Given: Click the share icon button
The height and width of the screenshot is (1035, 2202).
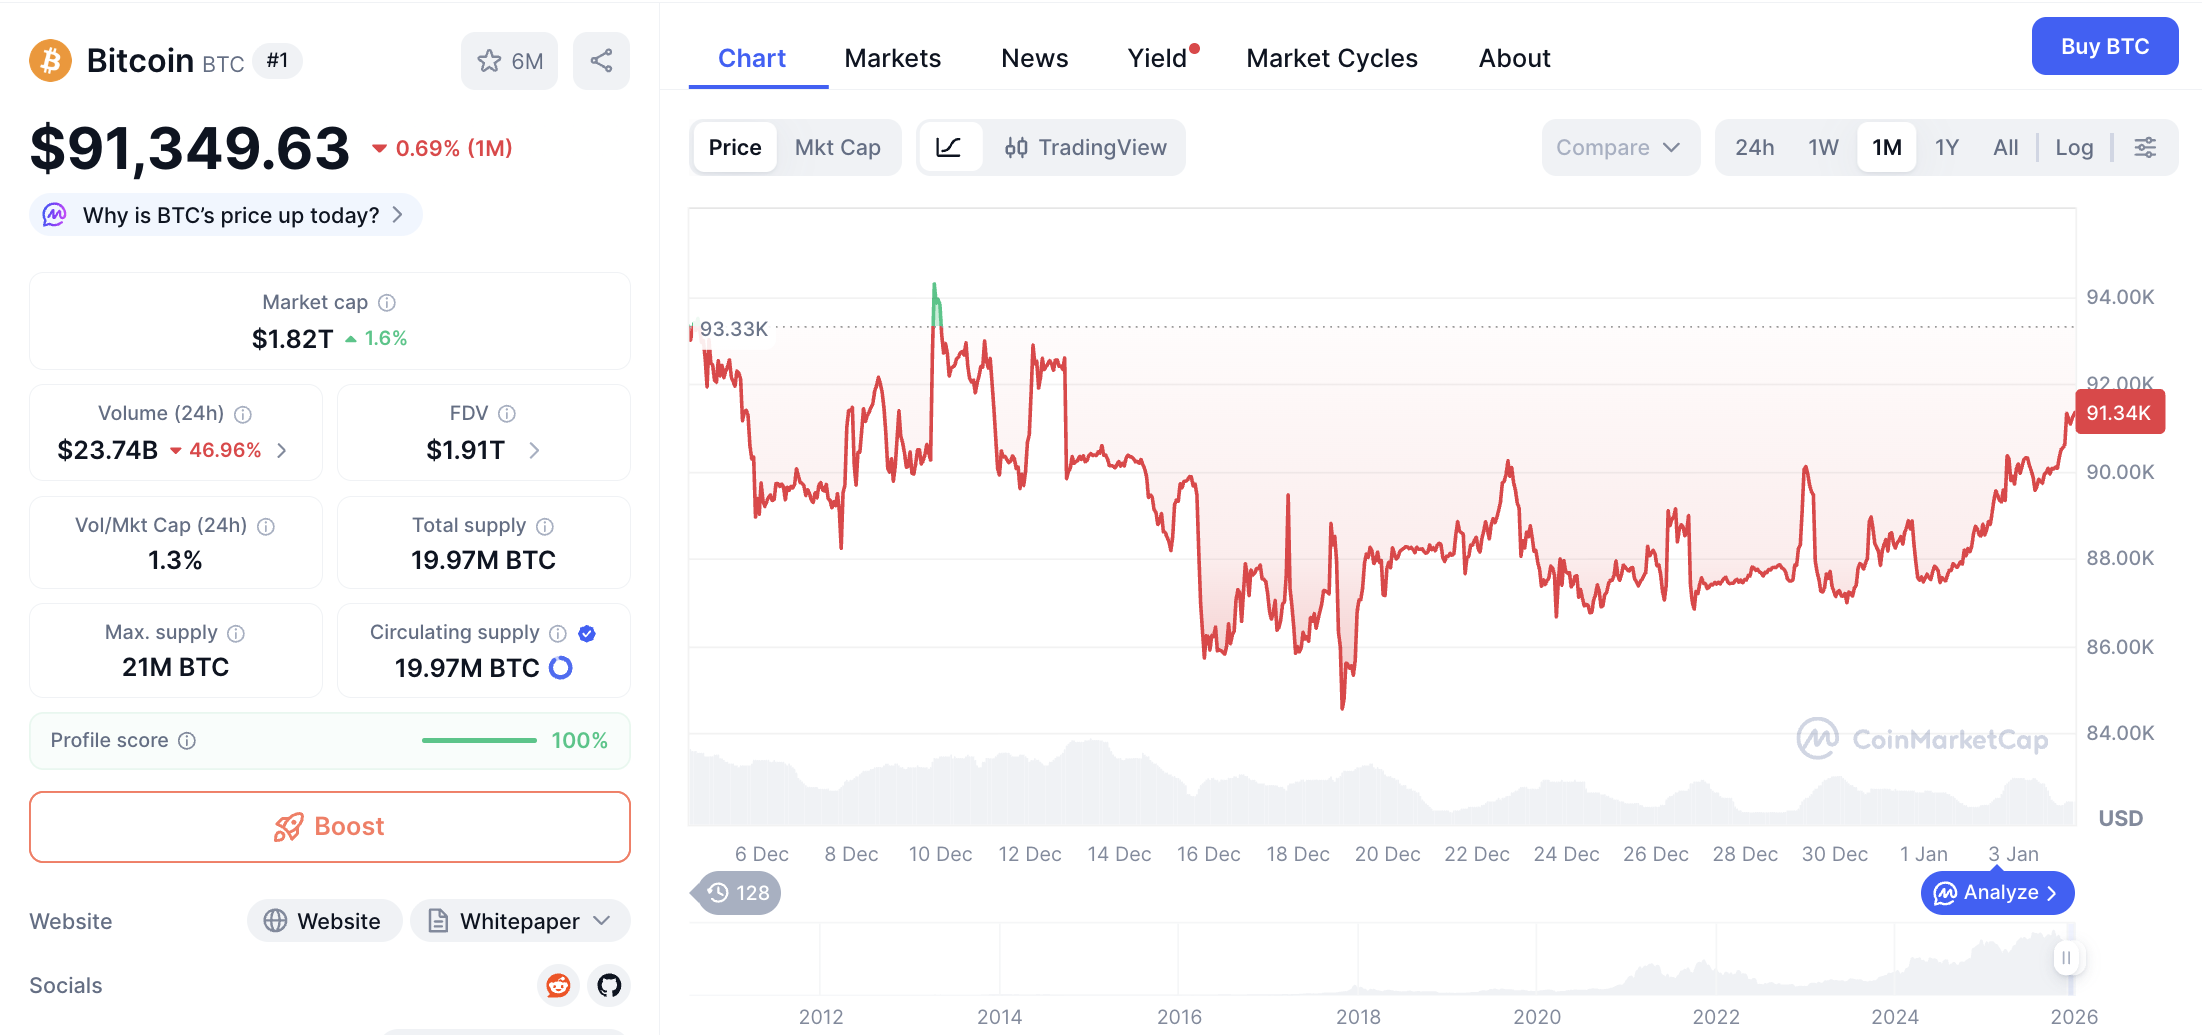Looking at the screenshot, I should point(601,61).
